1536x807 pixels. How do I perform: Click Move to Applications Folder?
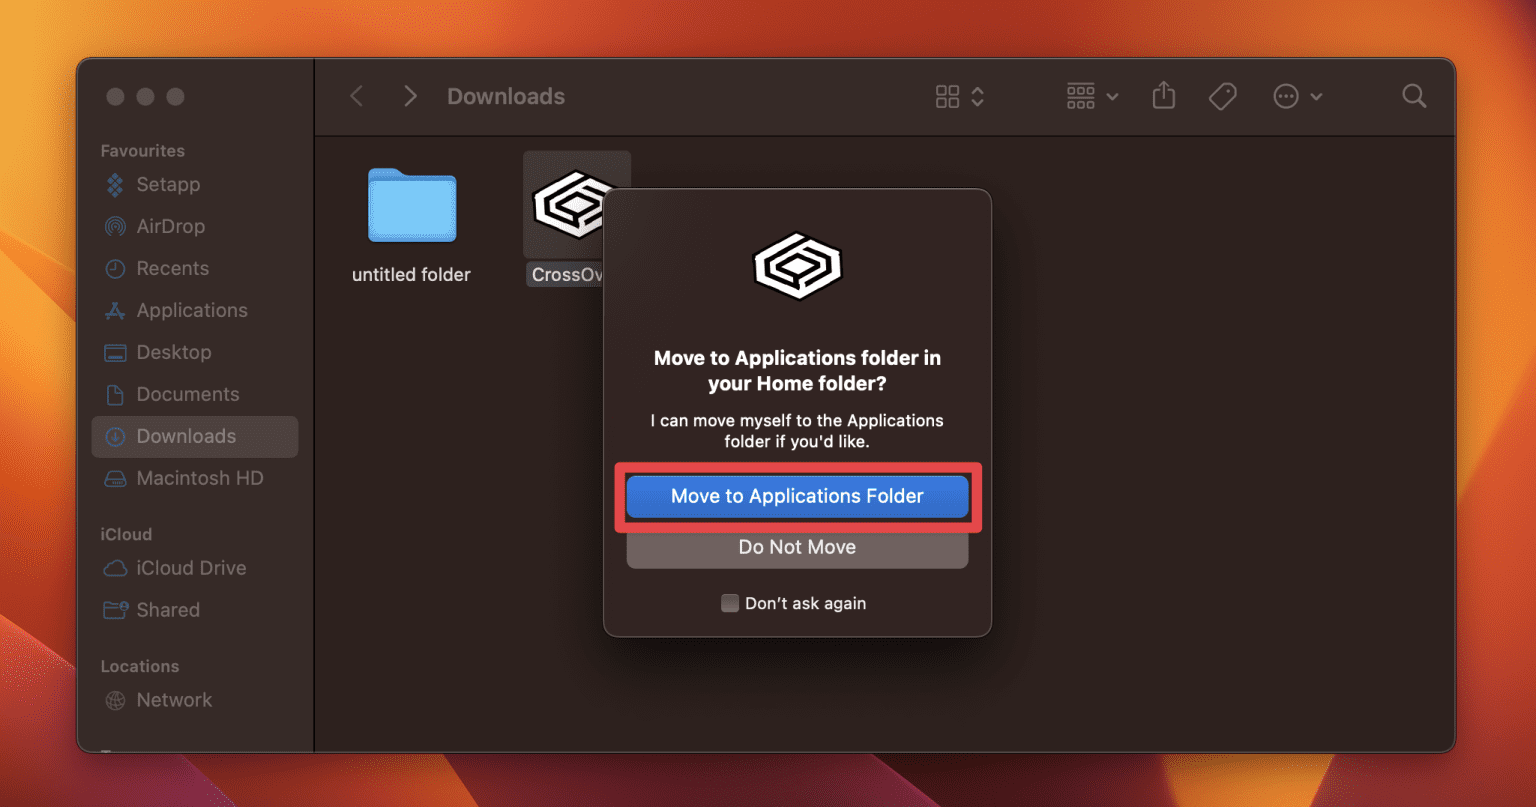[x=796, y=496]
